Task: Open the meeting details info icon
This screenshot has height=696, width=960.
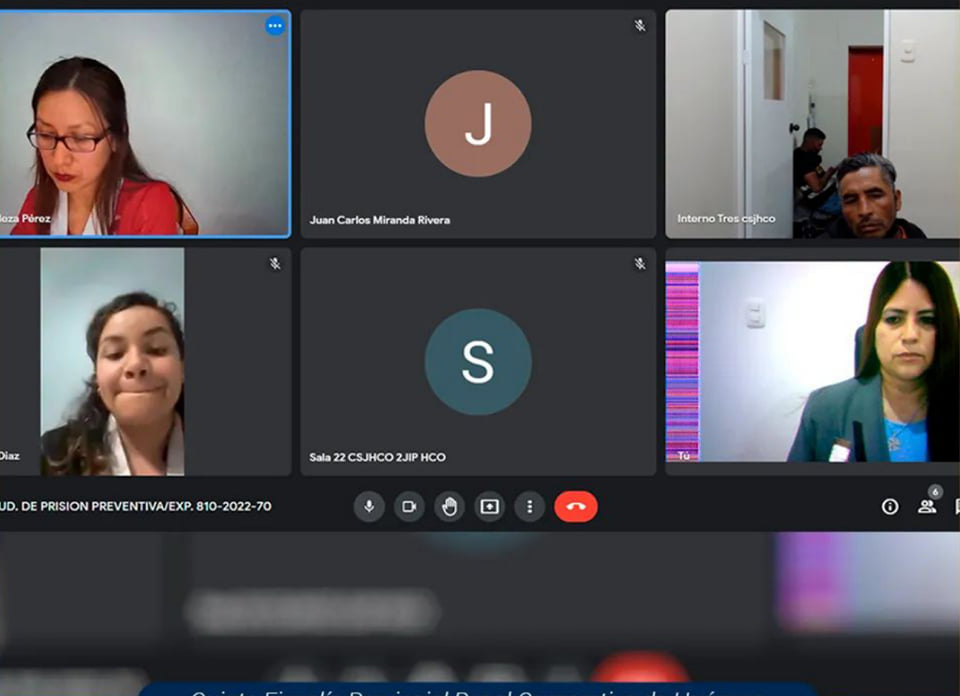Action: [889, 506]
